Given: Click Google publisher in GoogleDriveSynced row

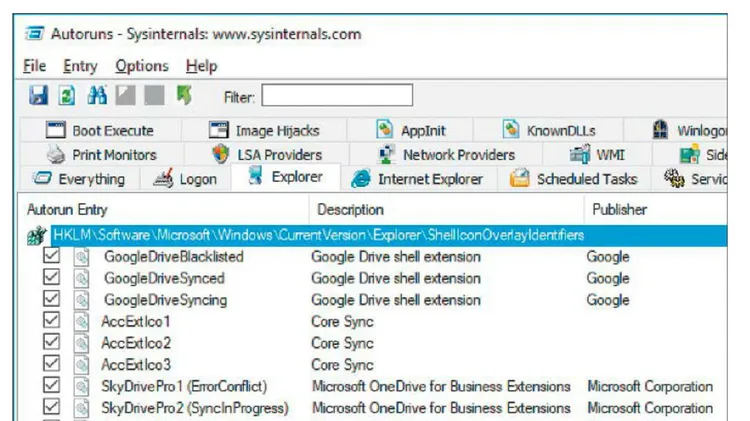Looking at the screenshot, I should (608, 278).
